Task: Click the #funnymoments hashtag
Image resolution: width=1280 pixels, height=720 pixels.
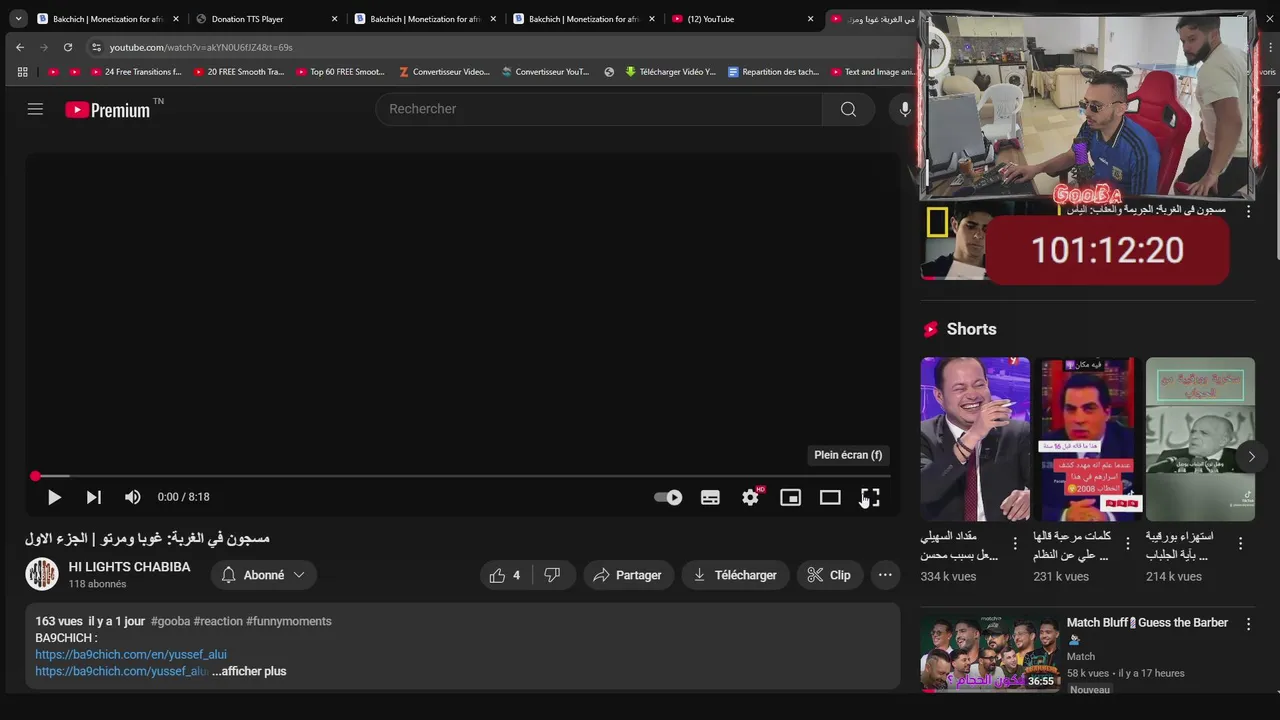Action: pyautogui.click(x=288, y=621)
